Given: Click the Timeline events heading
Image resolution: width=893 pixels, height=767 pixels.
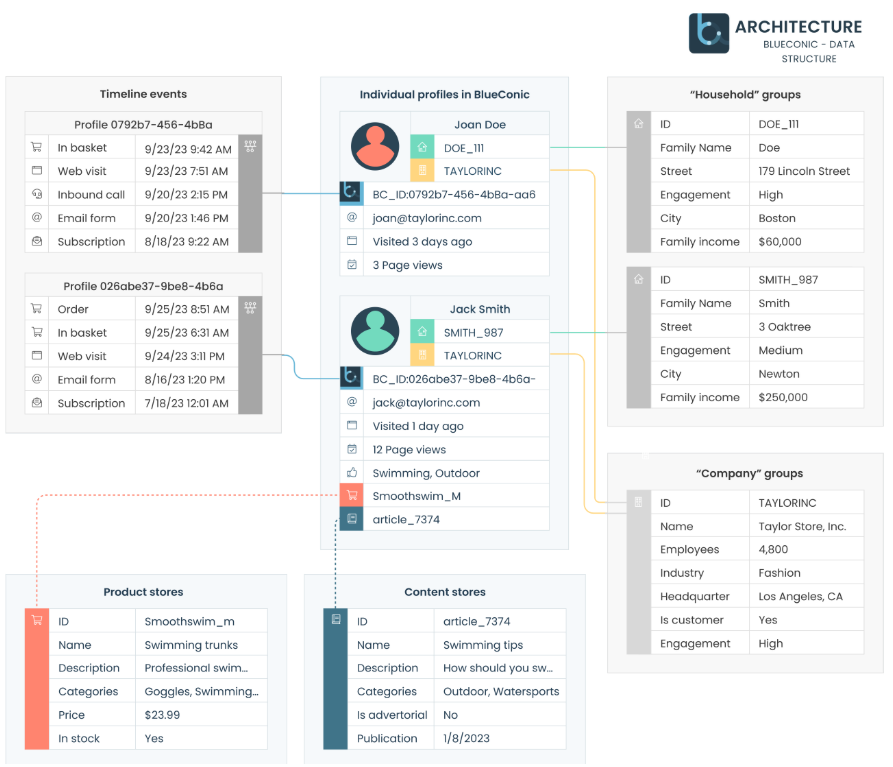Looking at the screenshot, I should pyautogui.click(x=144, y=94).
